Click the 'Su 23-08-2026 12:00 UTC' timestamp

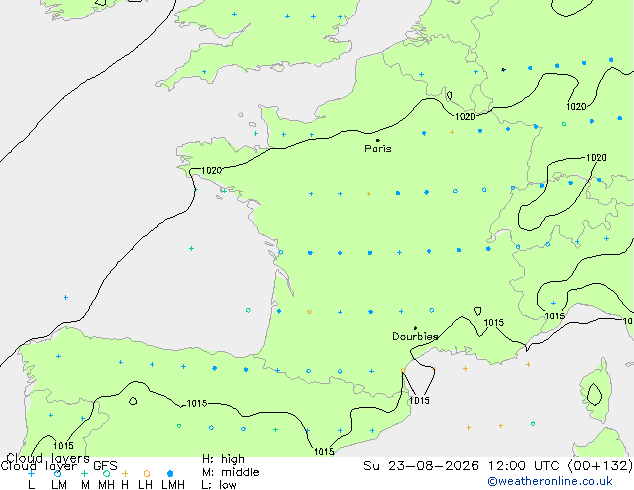pyautogui.click(x=463, y=466)
